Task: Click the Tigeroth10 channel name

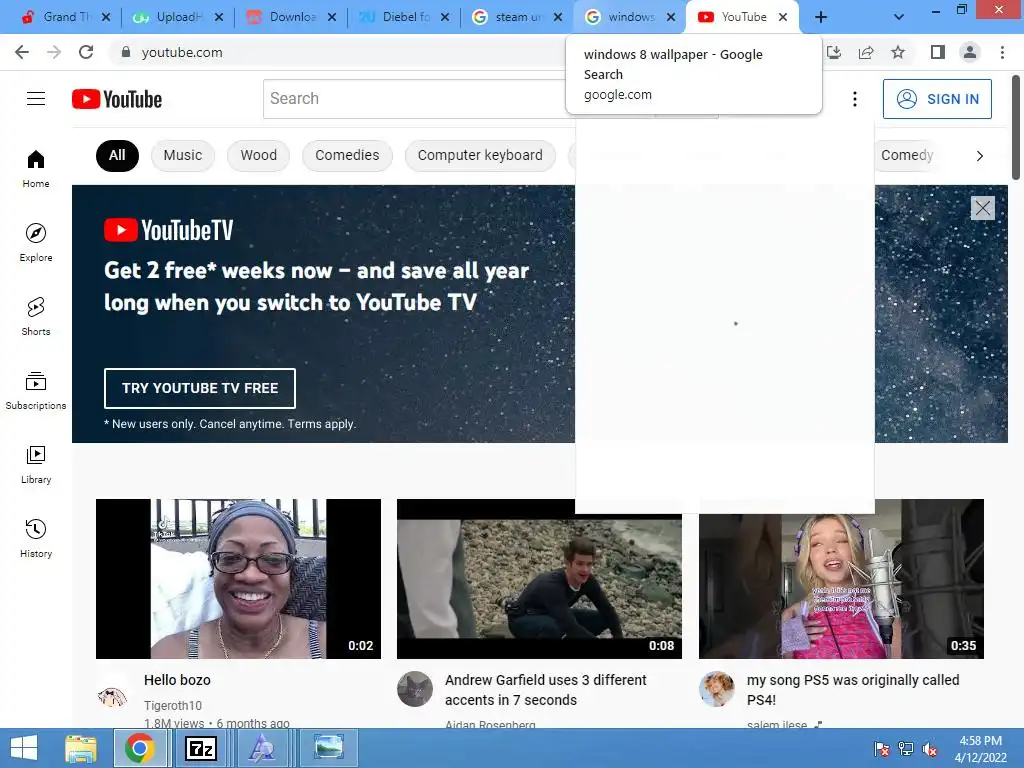Action: click(173, 705)
